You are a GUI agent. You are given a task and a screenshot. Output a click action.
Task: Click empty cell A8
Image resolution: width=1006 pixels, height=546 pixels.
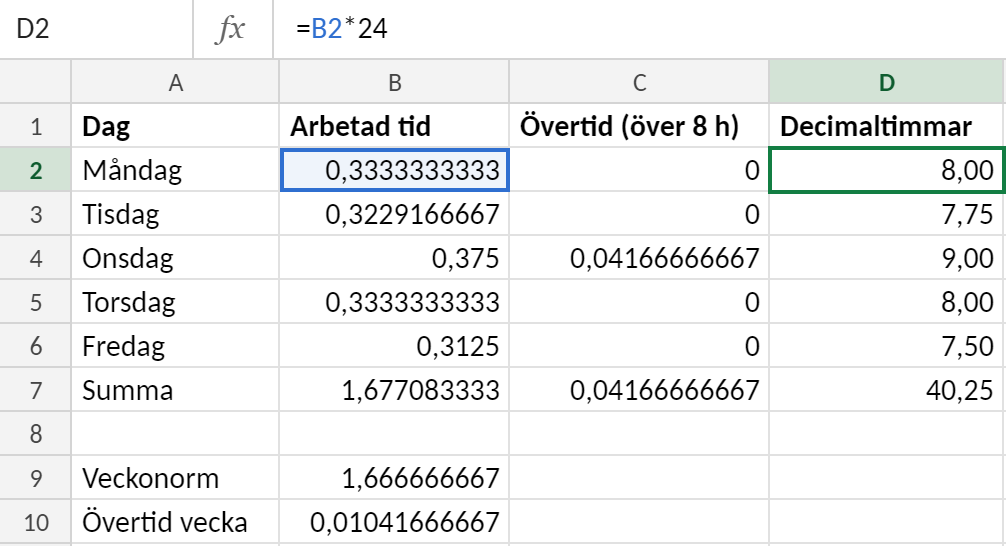(175, 434)
